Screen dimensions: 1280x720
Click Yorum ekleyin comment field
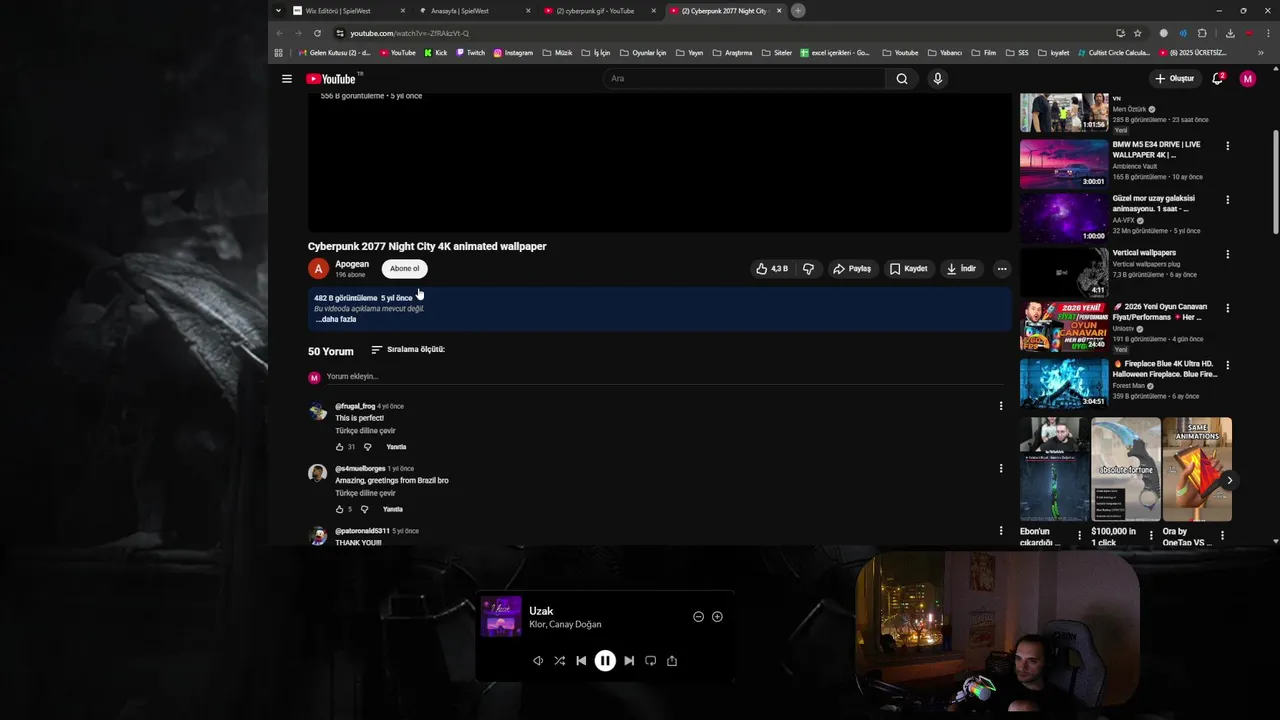[x=665, y=377]
